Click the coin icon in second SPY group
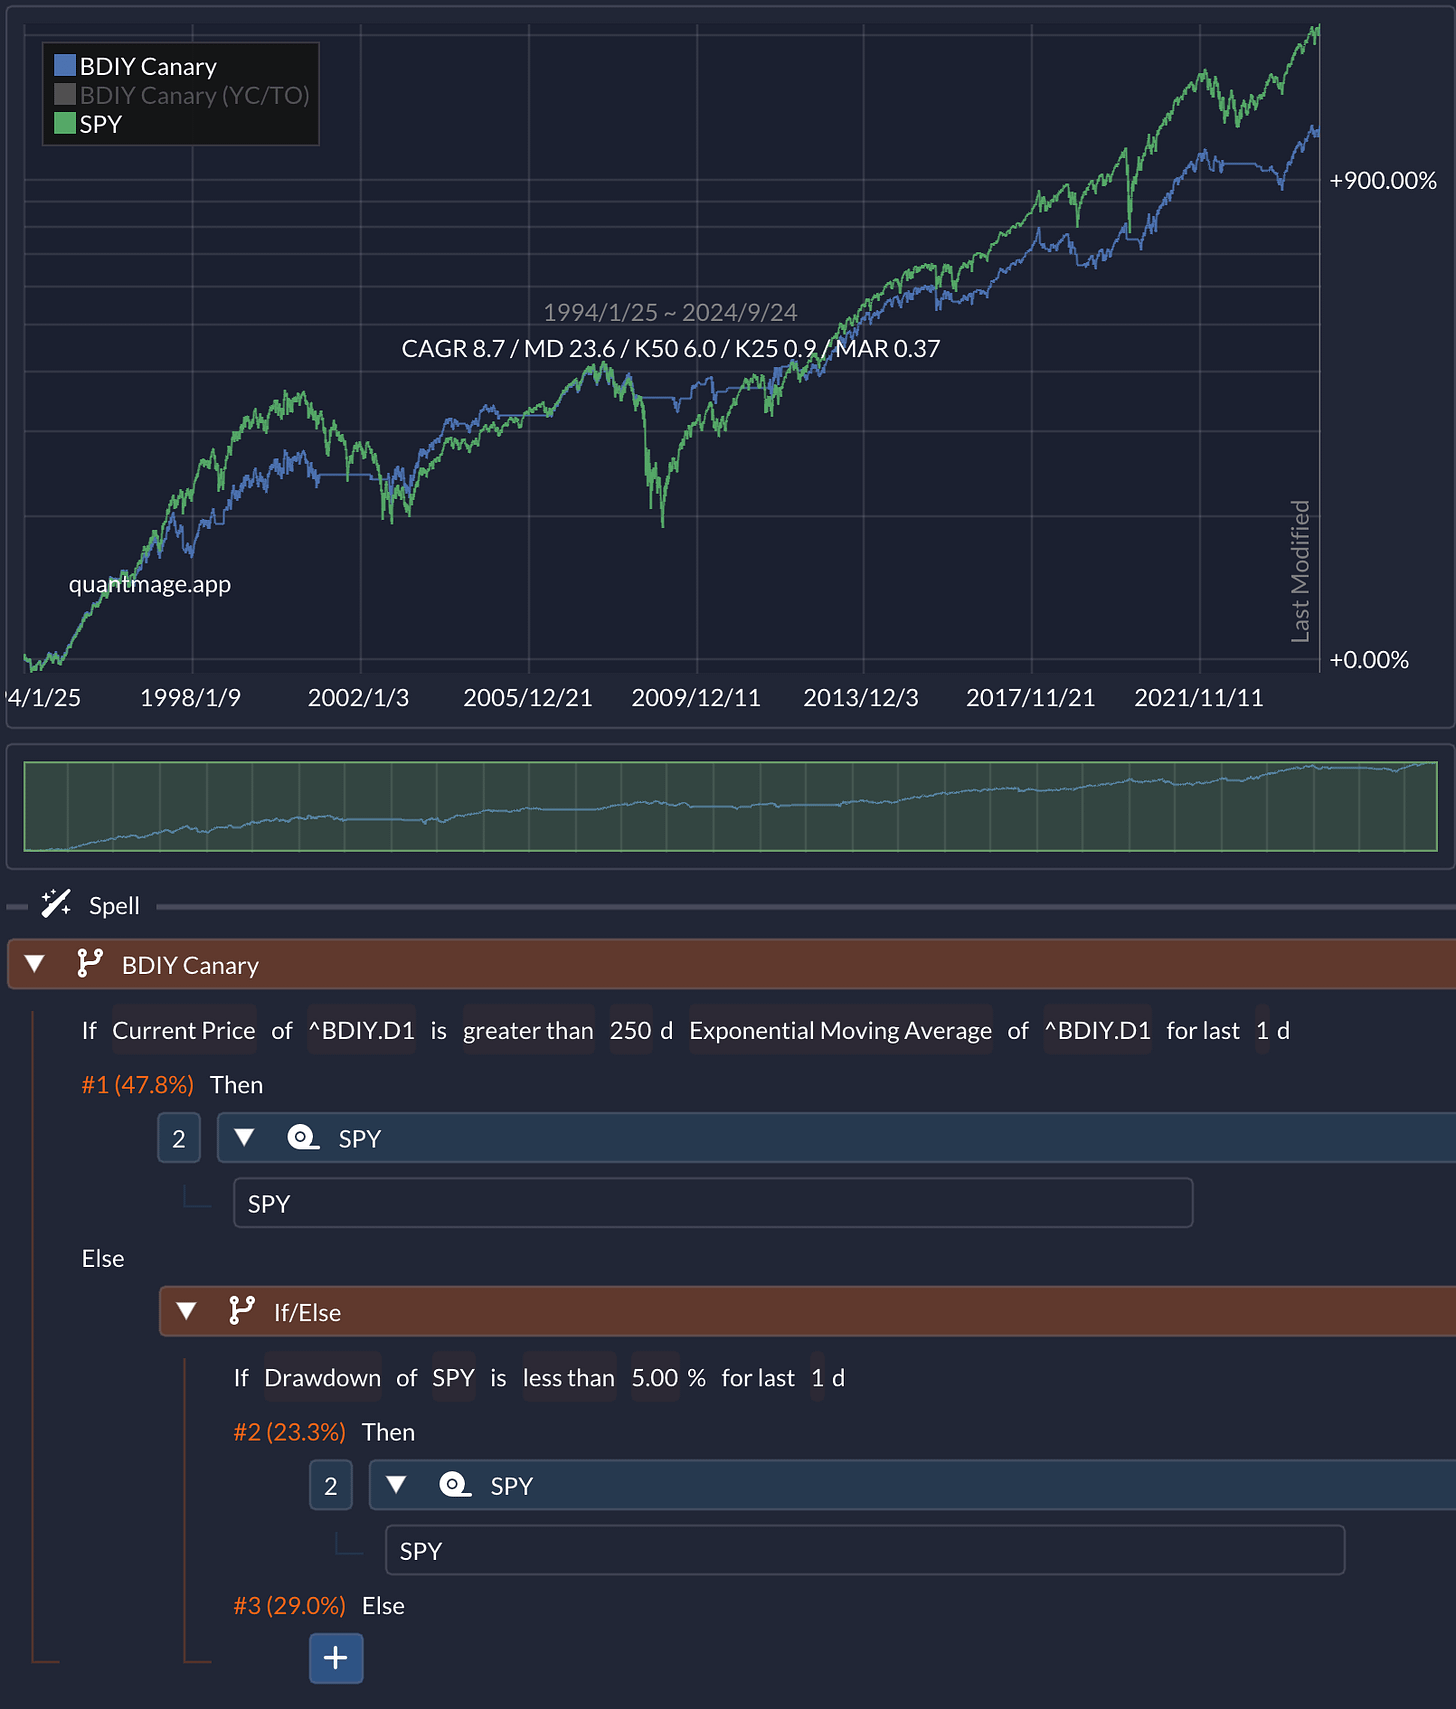This screenshot has height=1709, width=1456. (455, 1485)
